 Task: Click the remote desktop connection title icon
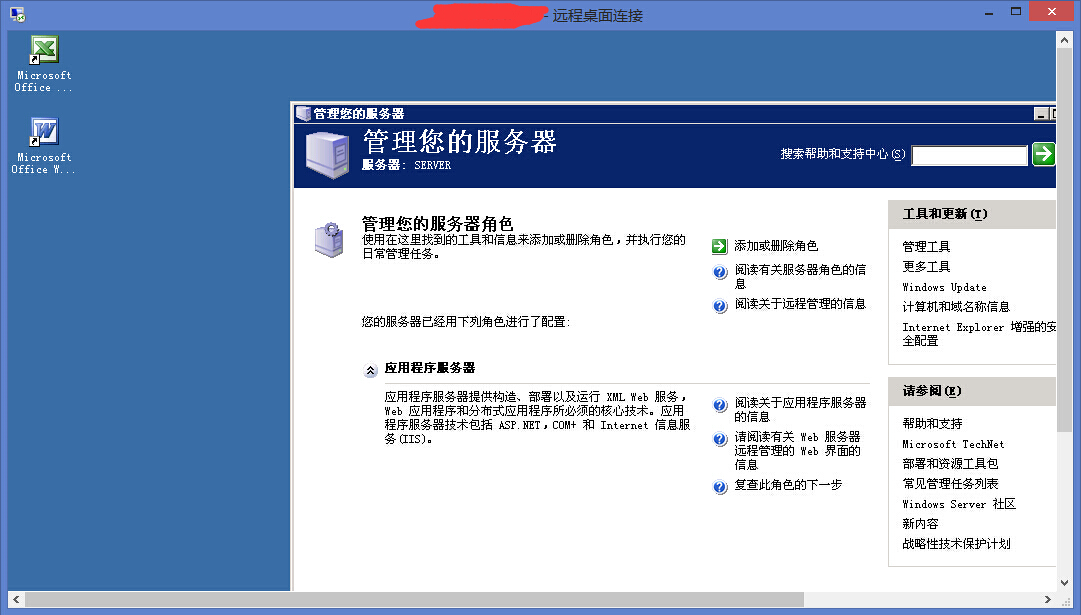click(17, 14)
